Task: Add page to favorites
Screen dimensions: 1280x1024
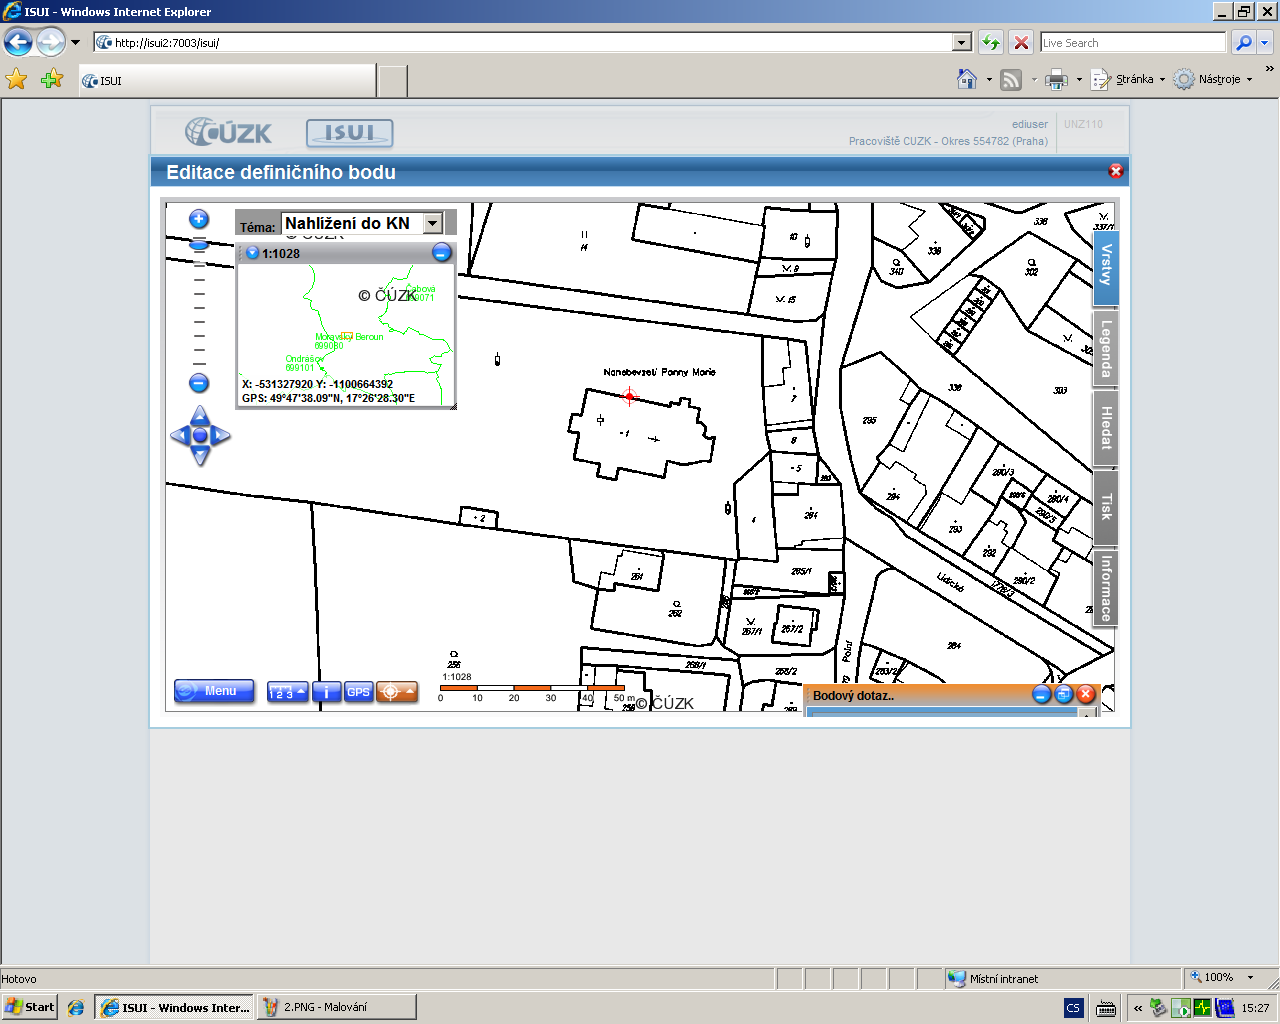Action: pyautogui.click(x=52, y=79)
